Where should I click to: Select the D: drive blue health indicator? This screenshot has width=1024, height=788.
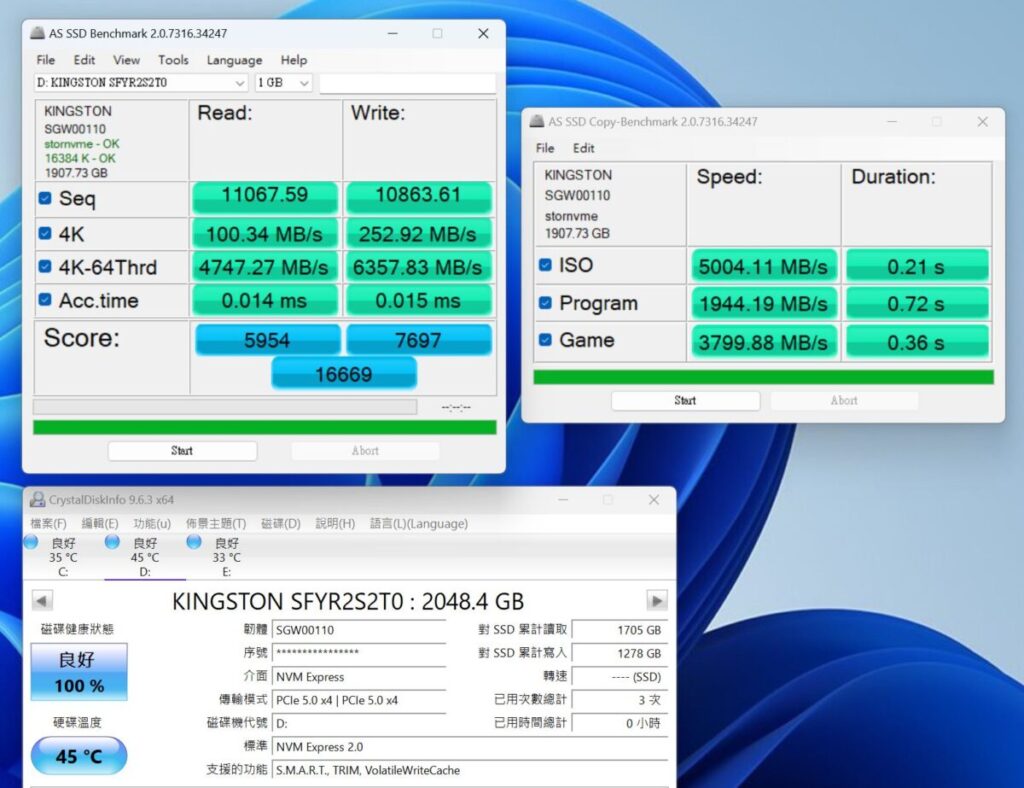click(x=112, y=541)
